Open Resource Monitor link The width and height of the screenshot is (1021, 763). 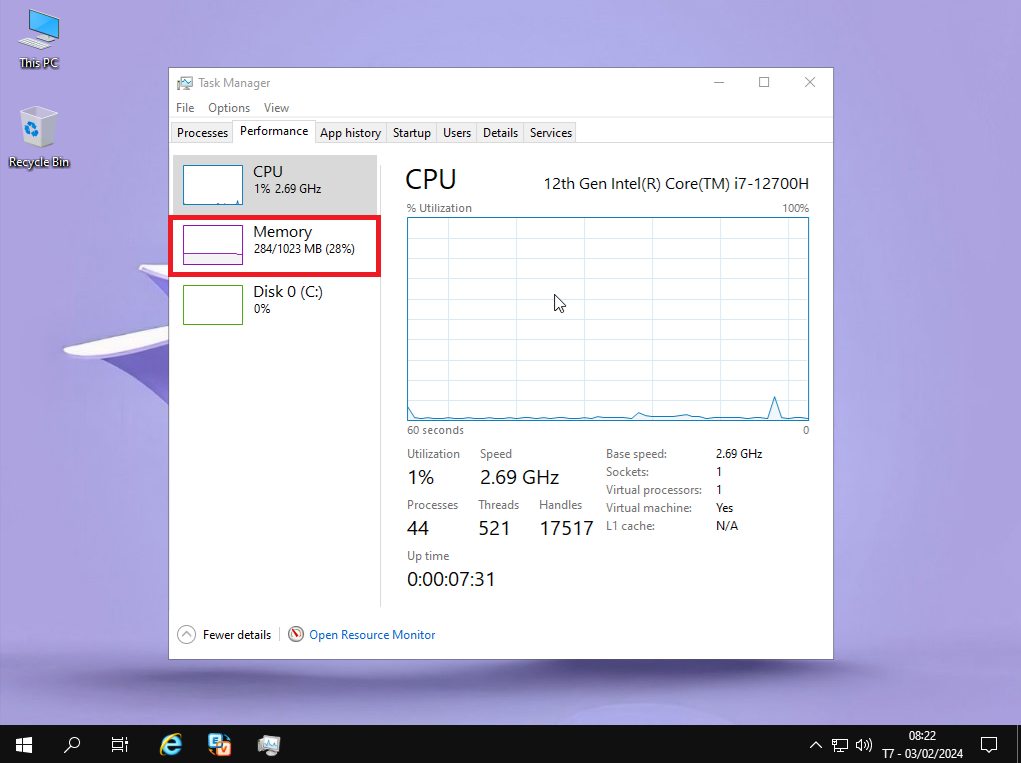pos(372,635)
